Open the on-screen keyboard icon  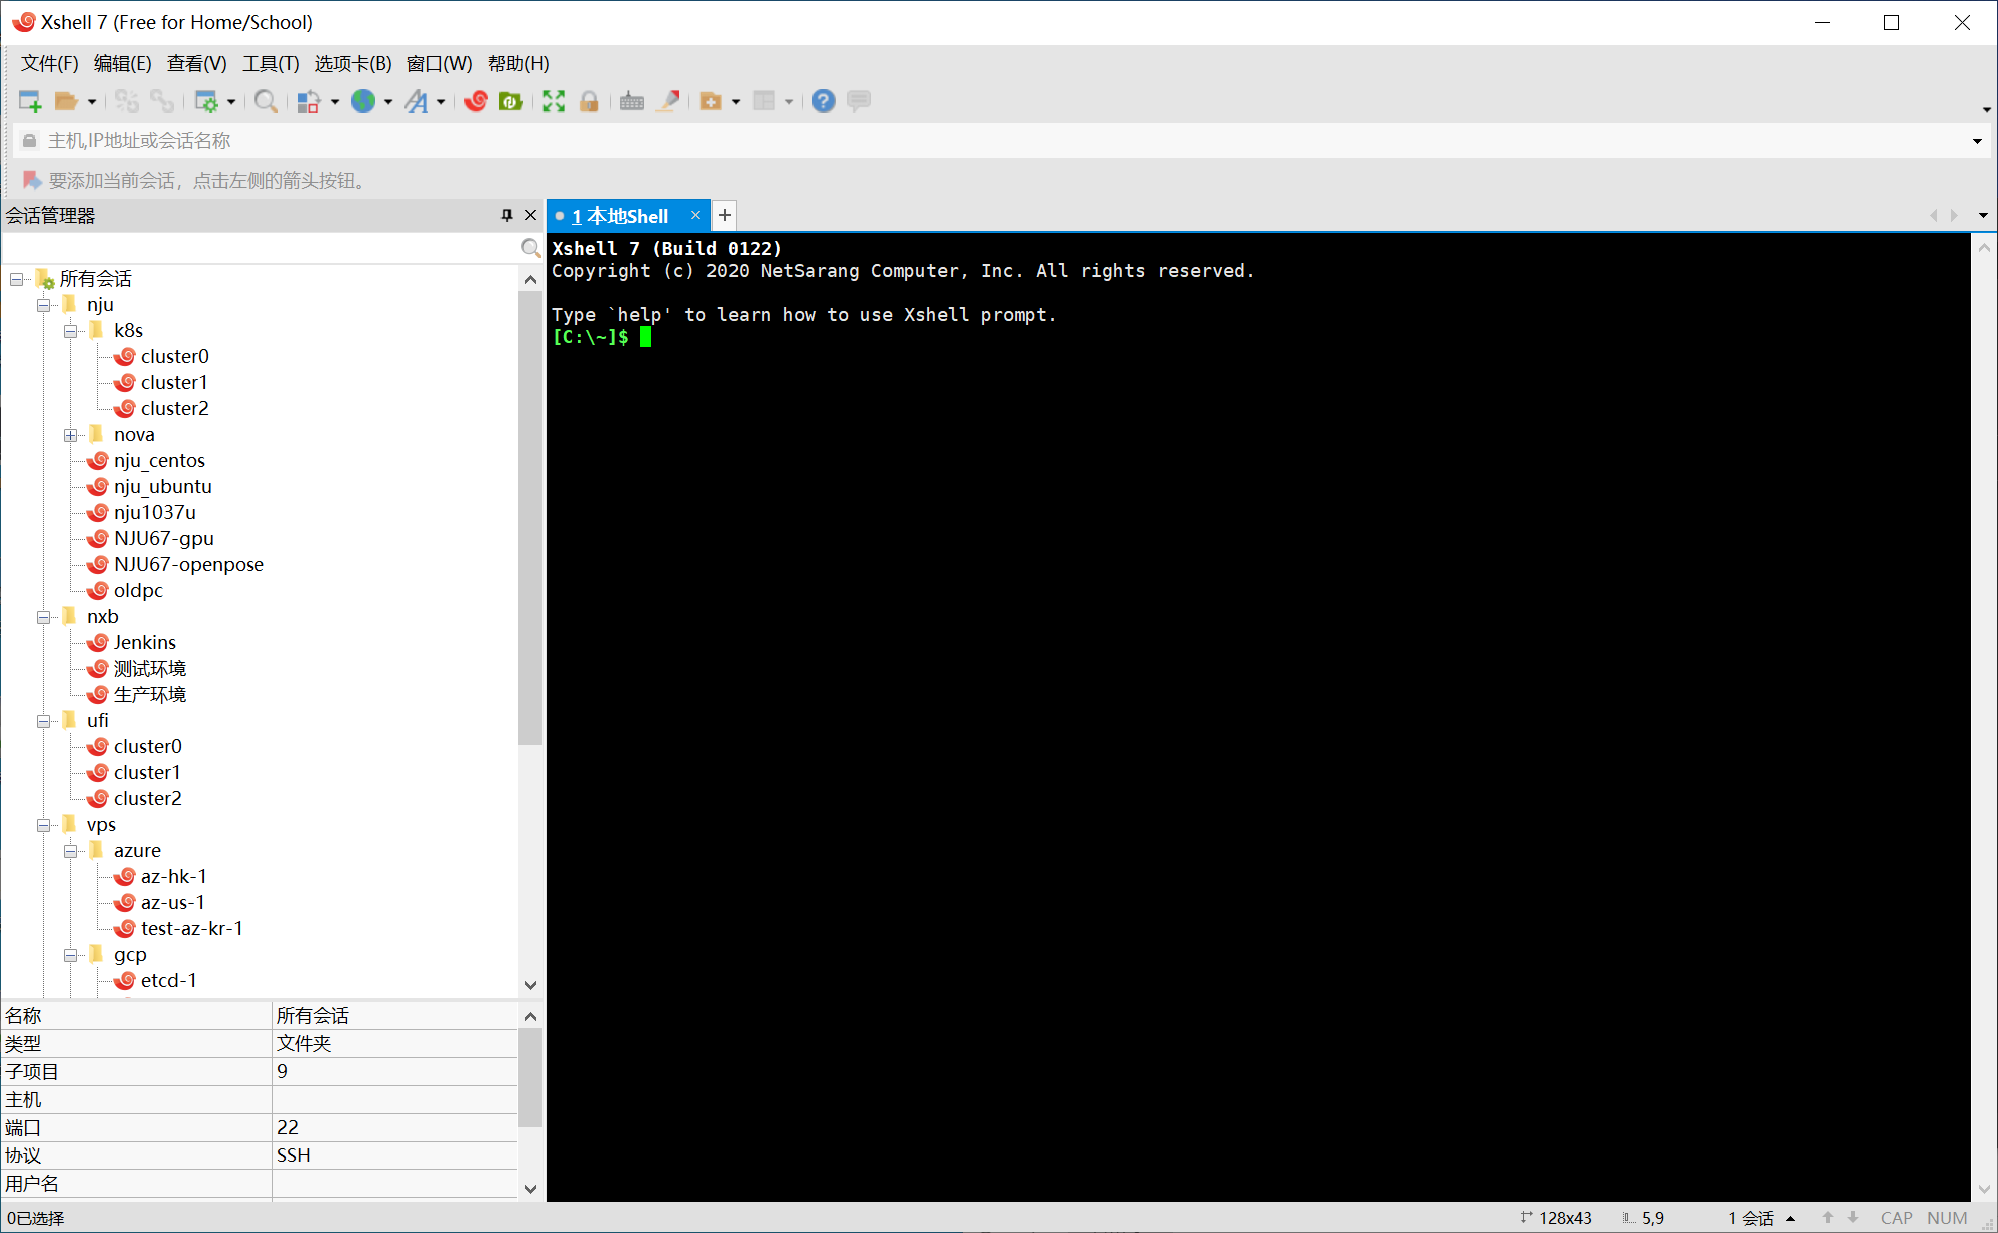[631, 100]
